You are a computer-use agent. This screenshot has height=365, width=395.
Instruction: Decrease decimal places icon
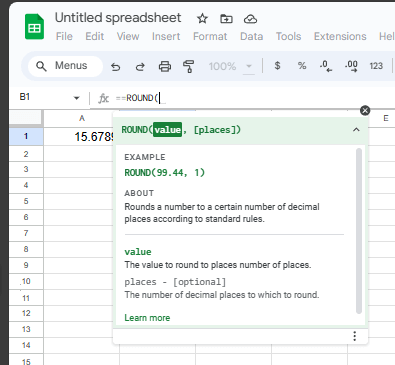coord(326,66)
